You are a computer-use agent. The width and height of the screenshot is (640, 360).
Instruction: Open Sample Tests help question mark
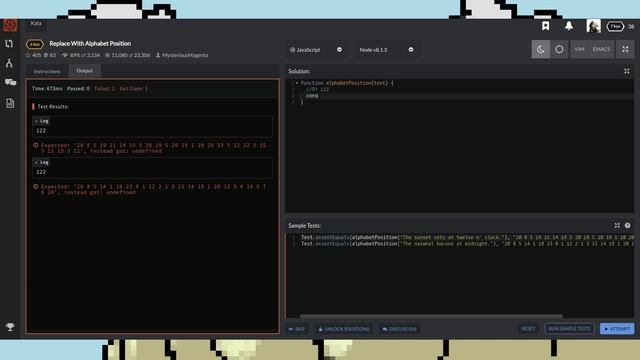(x=627, y=225)
